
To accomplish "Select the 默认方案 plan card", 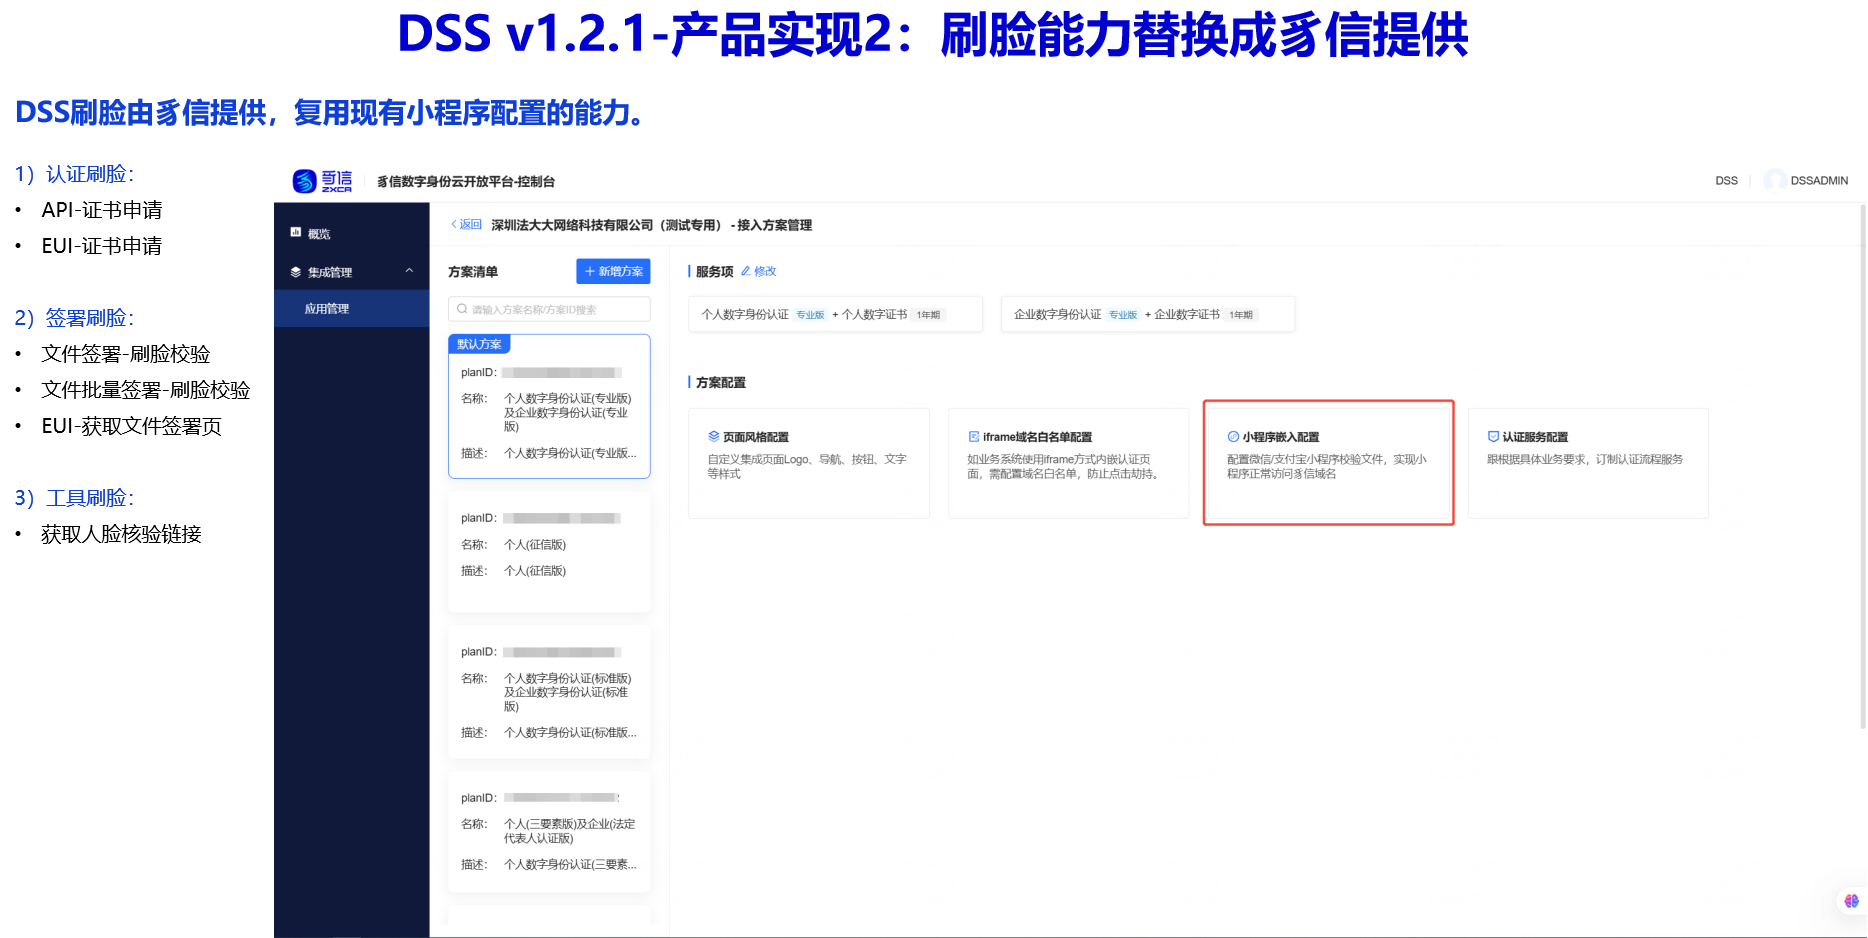I will [x=549, y=406].
